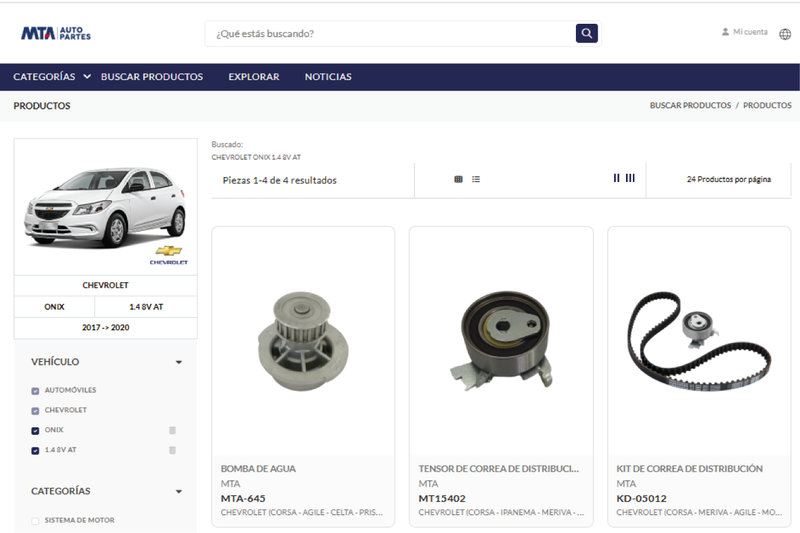Remove ONIX filter with trash icon
Viewport: 800px width, 533px height.
[x=172, y=430]
